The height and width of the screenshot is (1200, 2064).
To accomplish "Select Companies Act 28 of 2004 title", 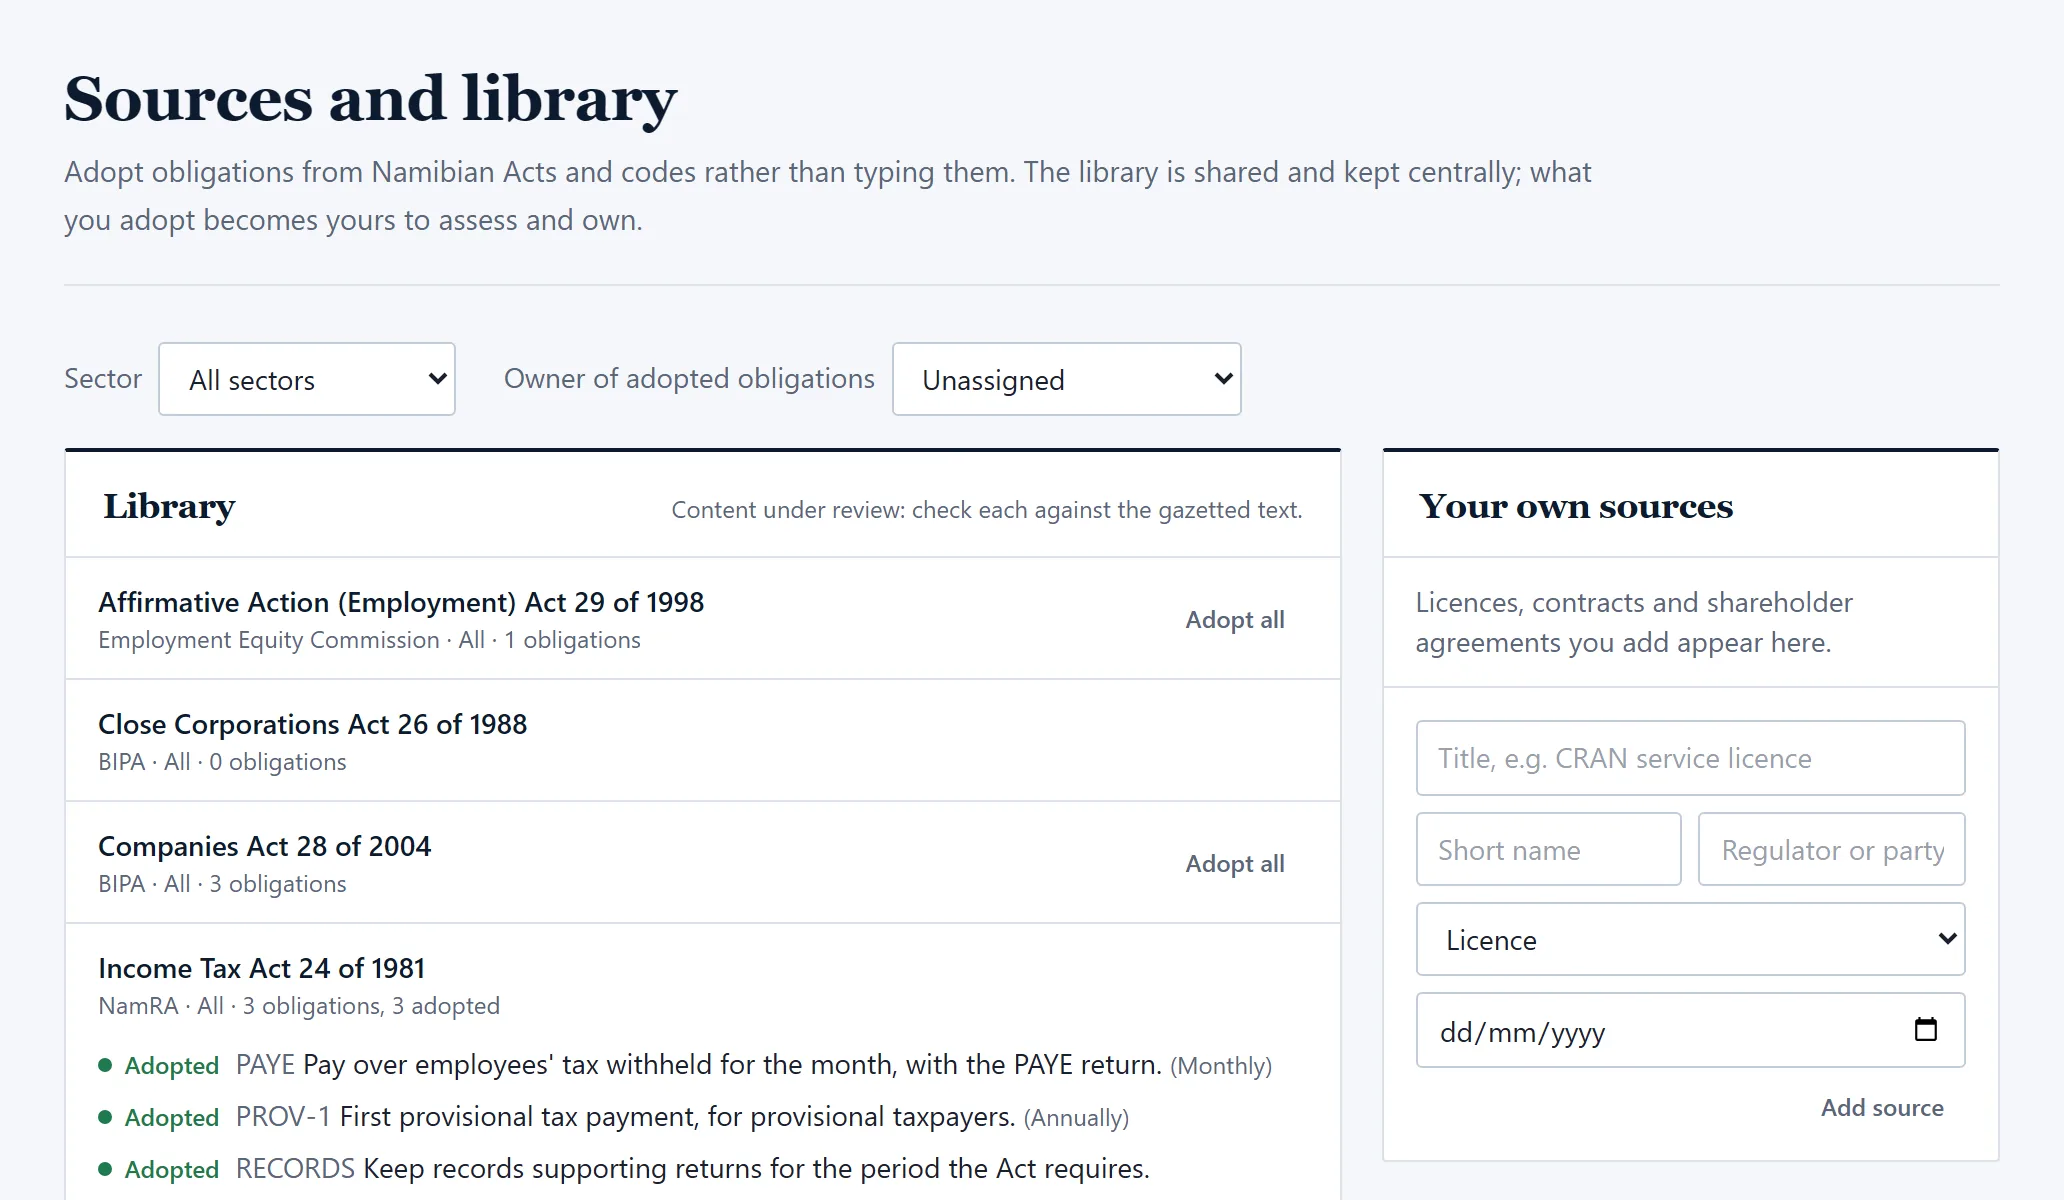I will (x=265, y=846).
